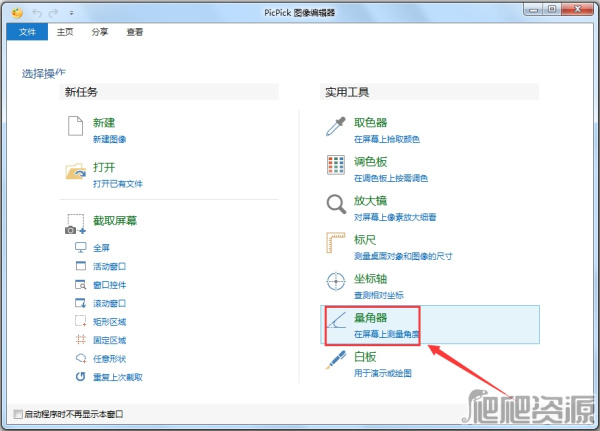Click the active window capture icon
Viewport: 600px width, 431px height.
click(x=81, y=266)
